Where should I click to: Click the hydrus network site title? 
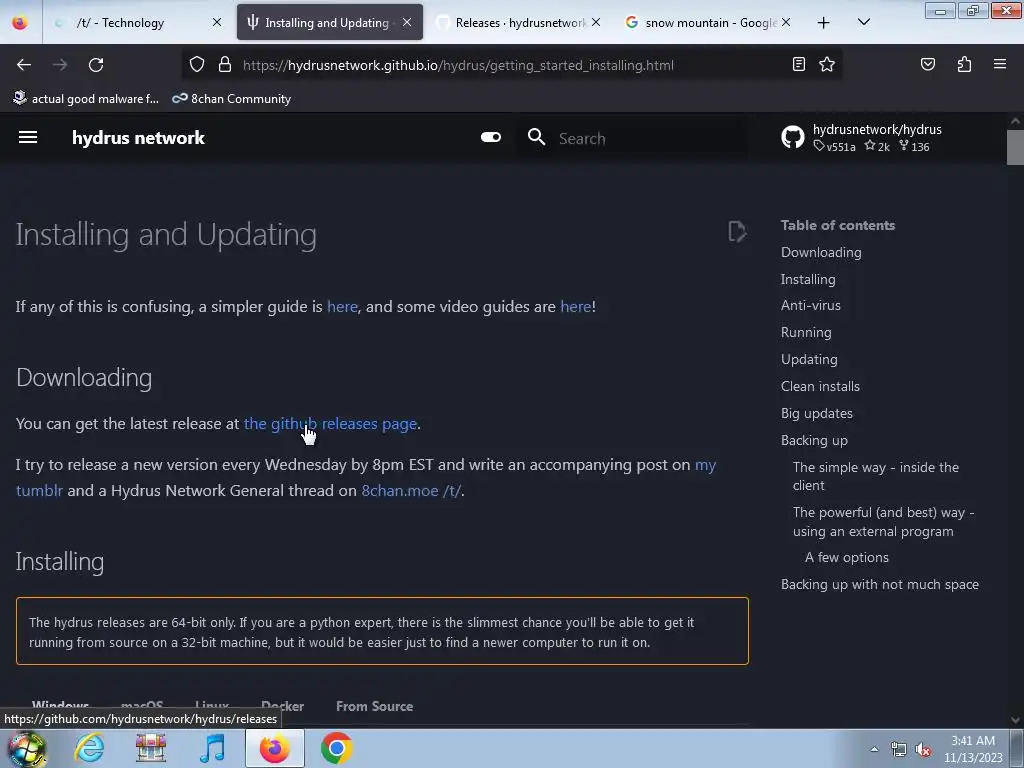[x=138, y=137]
